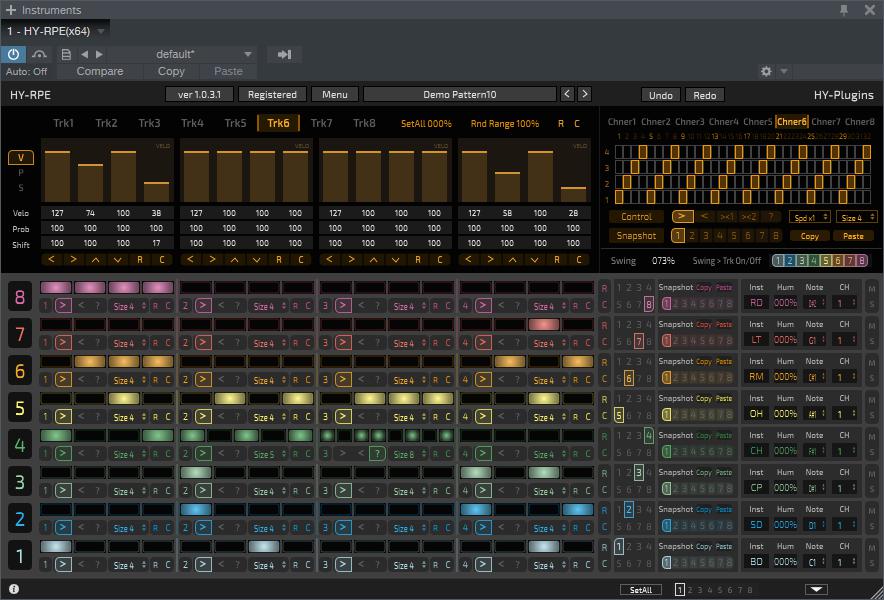Click the down-arrow button at bottom right

[816, 589]
